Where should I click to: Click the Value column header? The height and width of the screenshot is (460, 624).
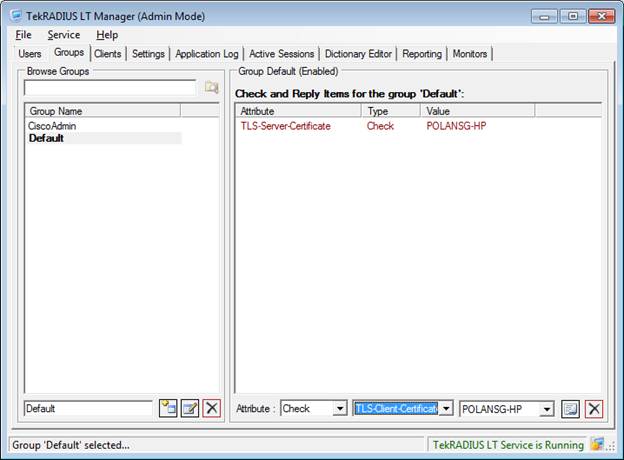(478, 111)
